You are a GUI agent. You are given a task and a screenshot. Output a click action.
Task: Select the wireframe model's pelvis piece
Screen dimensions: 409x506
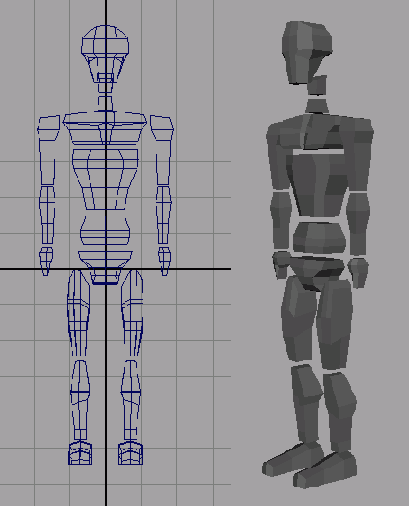click(x=105, y=268)
